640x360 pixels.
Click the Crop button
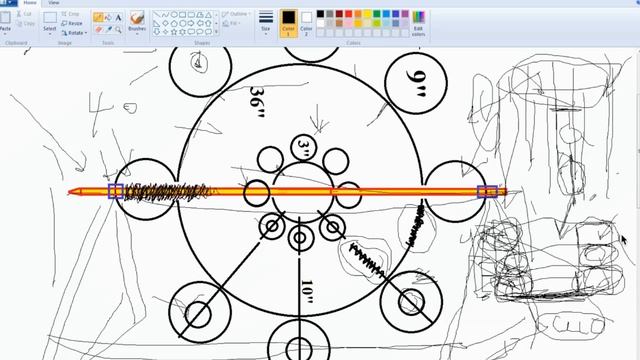[x=70, y=14]
